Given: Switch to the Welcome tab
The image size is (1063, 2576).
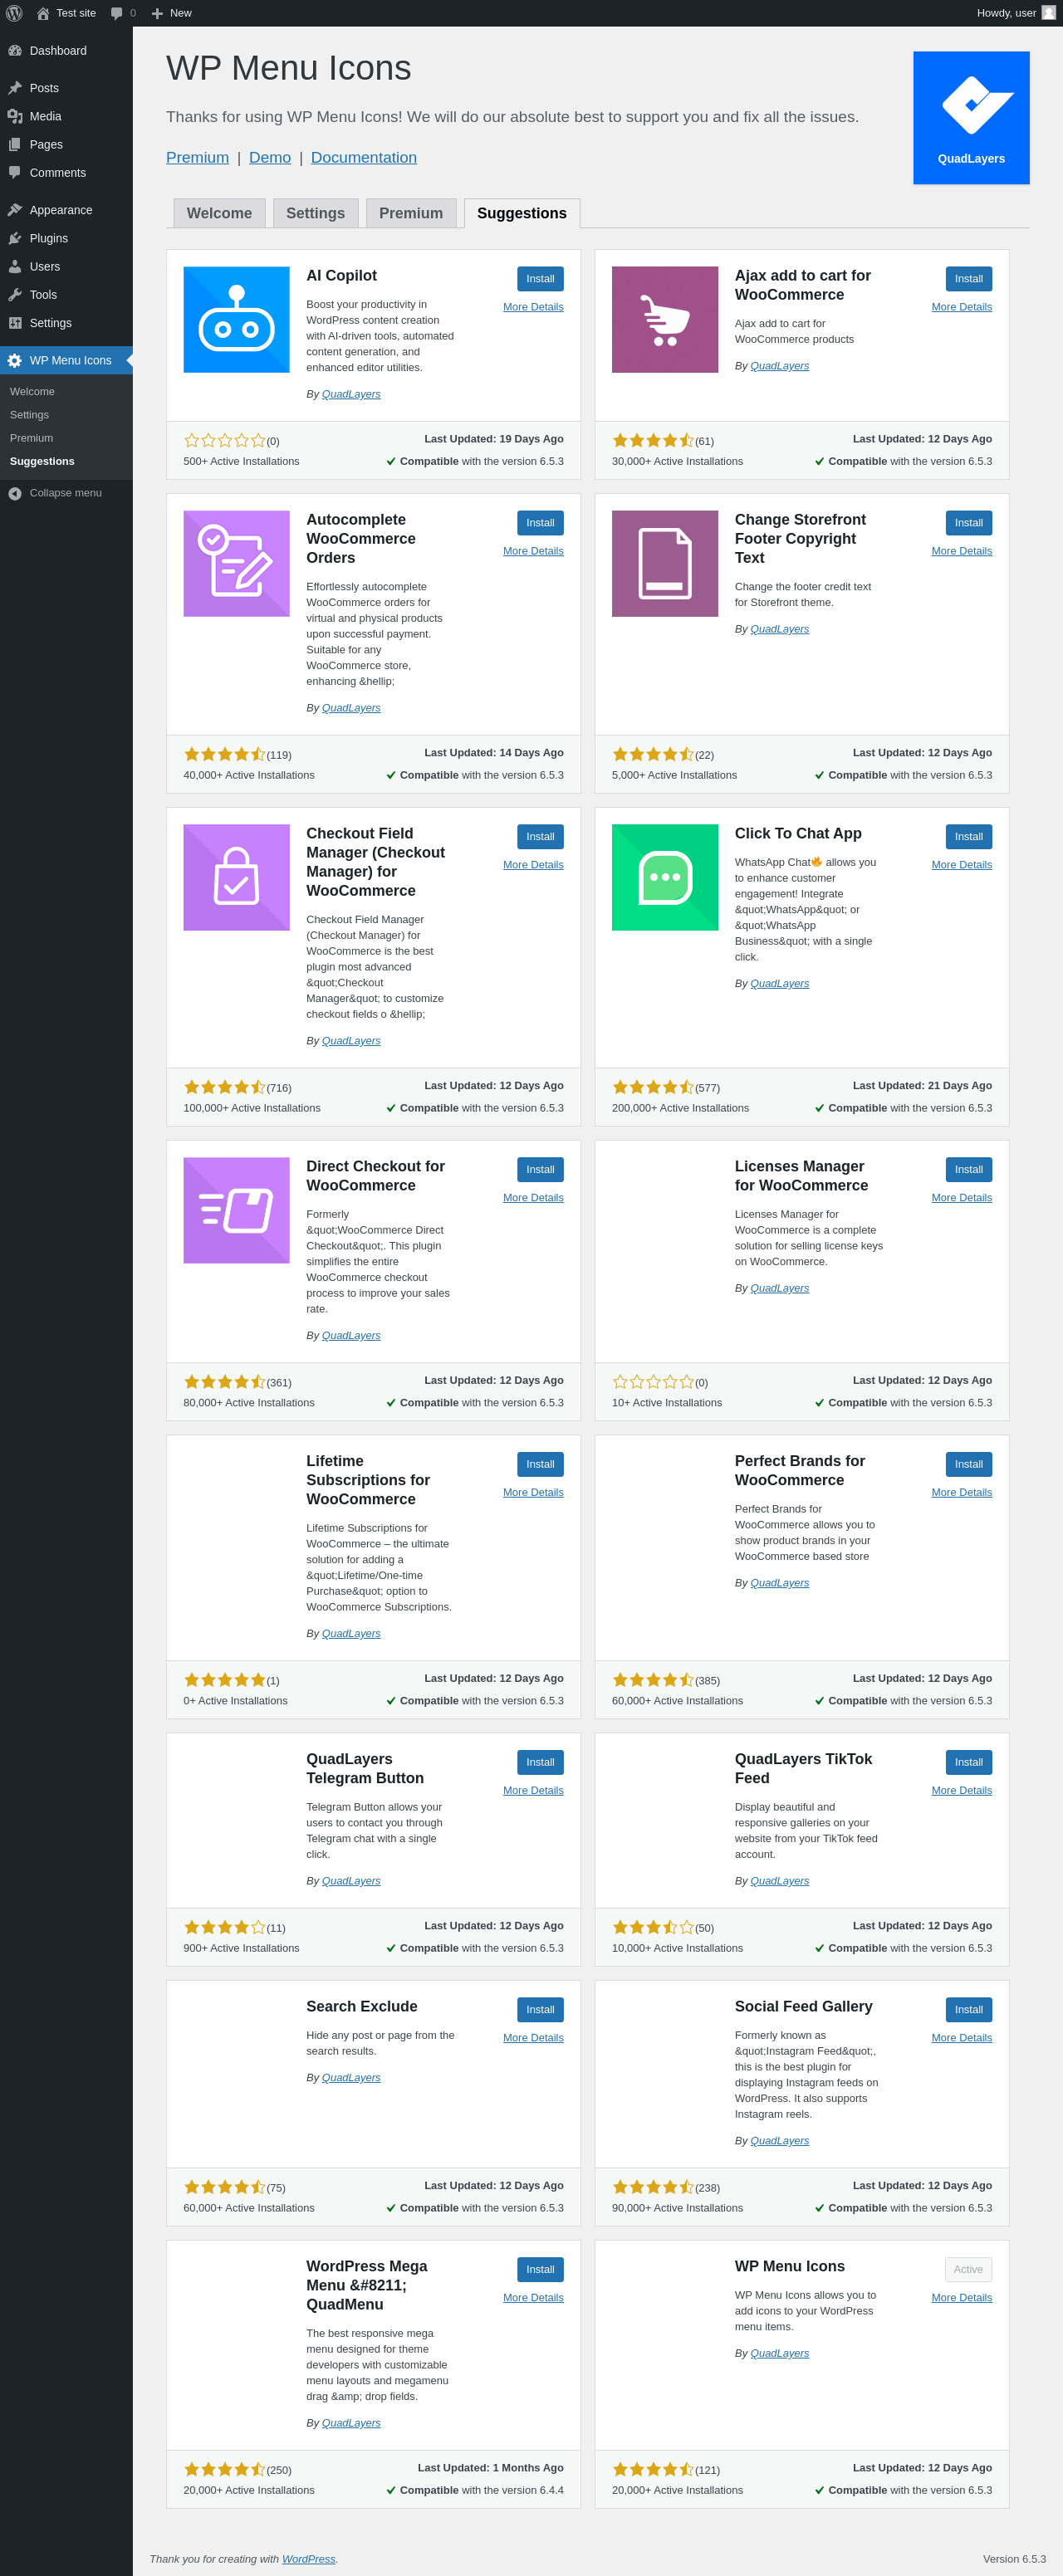Looking at the screenshot, I should coord(219,213).
